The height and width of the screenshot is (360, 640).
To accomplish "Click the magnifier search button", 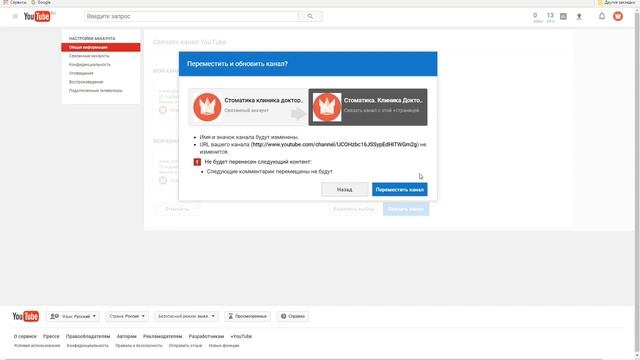I will click(310, 16).
